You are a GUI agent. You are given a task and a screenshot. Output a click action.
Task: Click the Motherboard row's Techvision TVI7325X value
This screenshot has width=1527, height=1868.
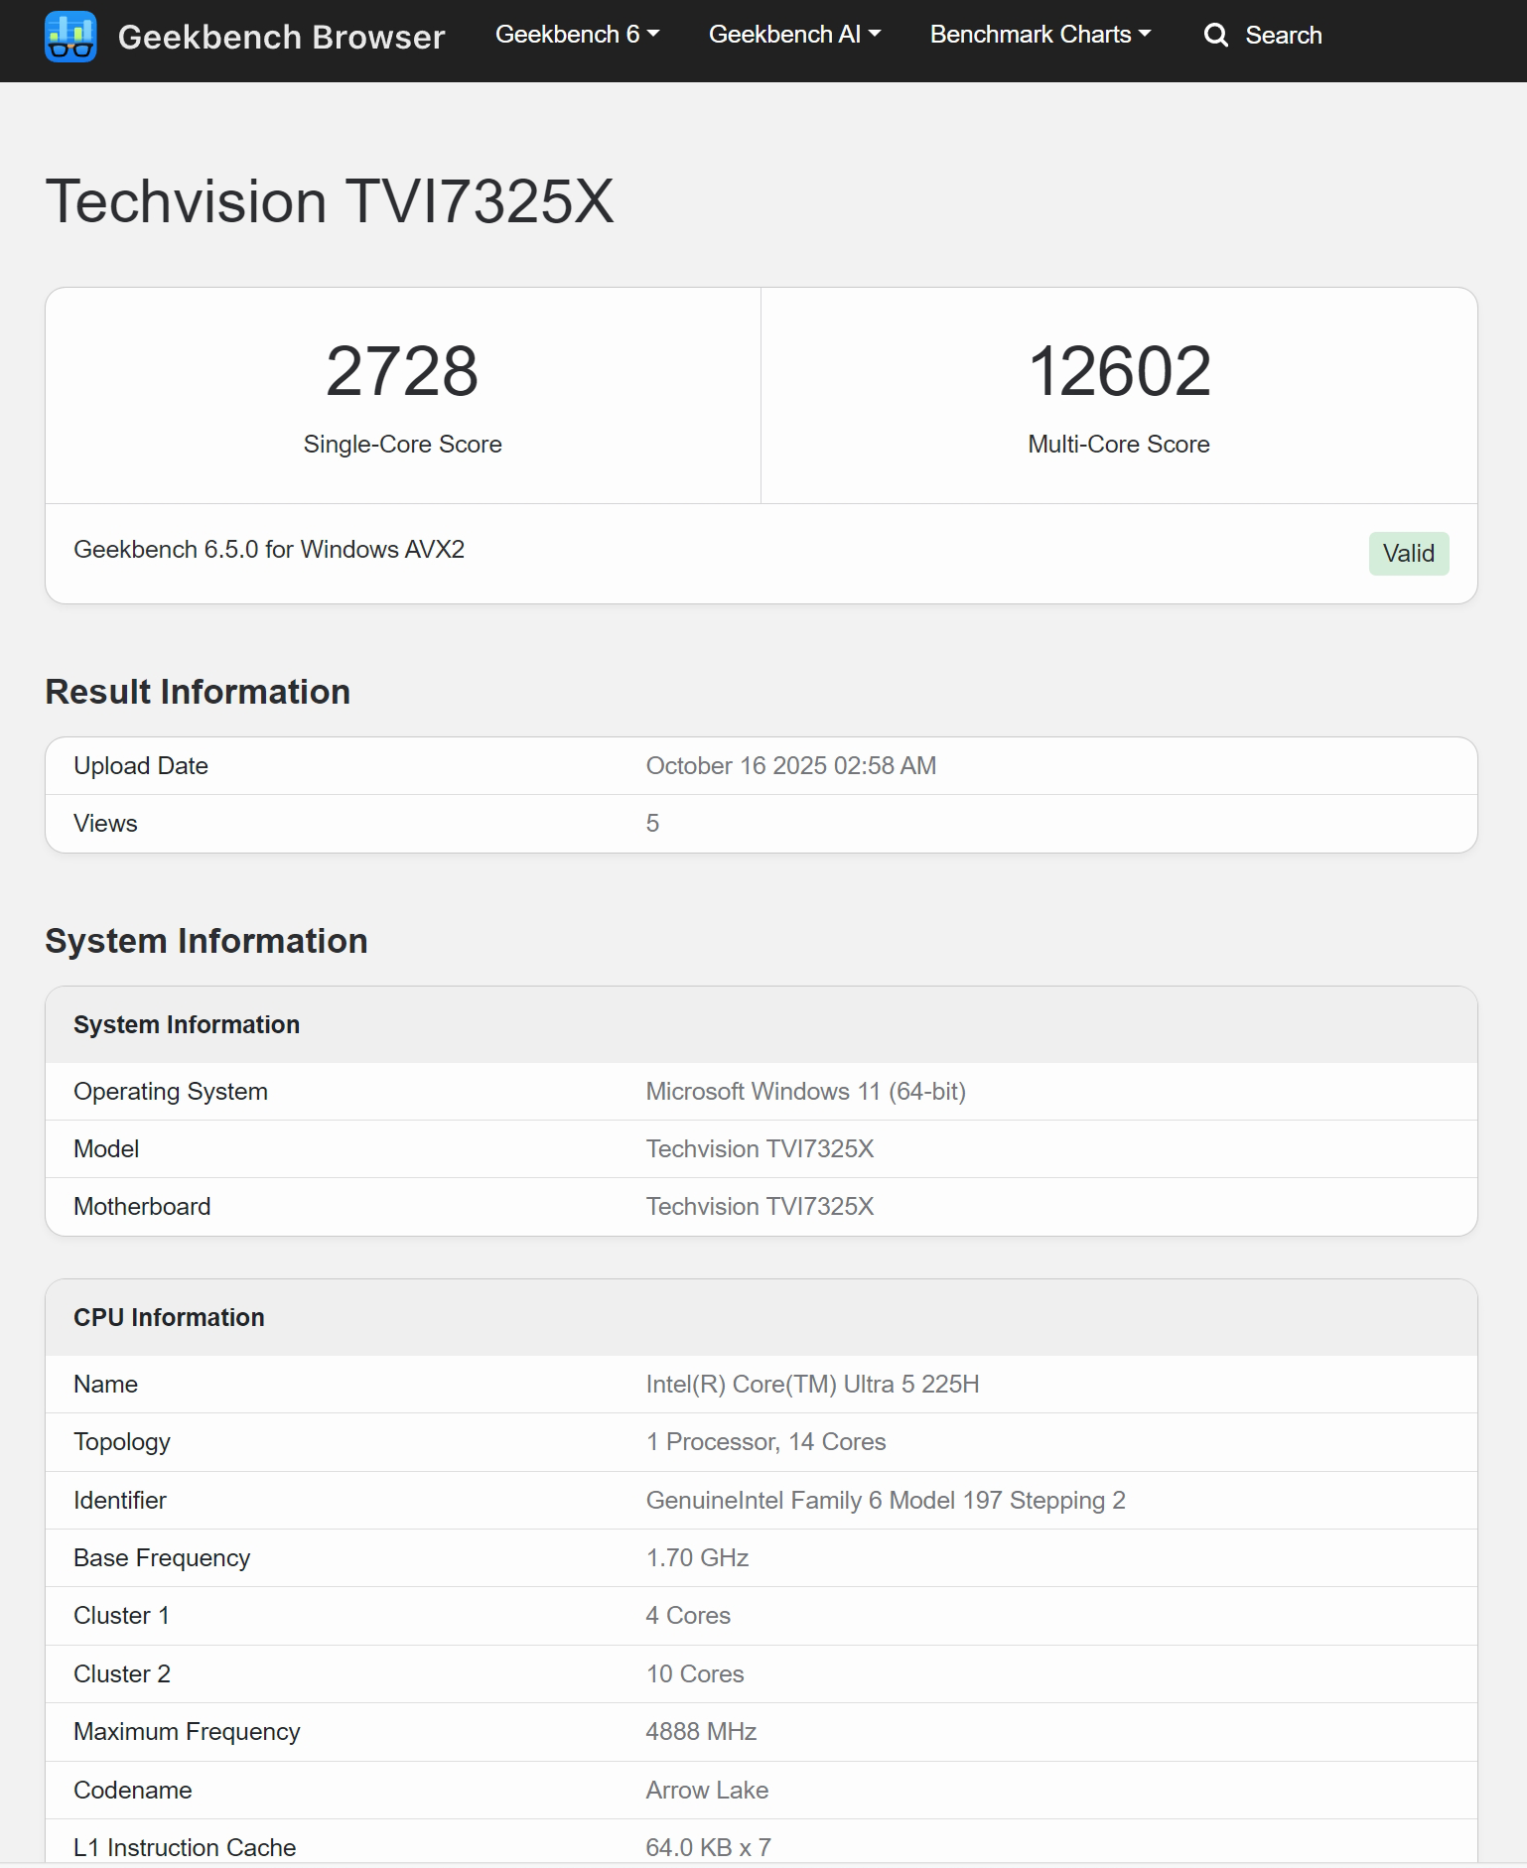tap(760, 1206)
